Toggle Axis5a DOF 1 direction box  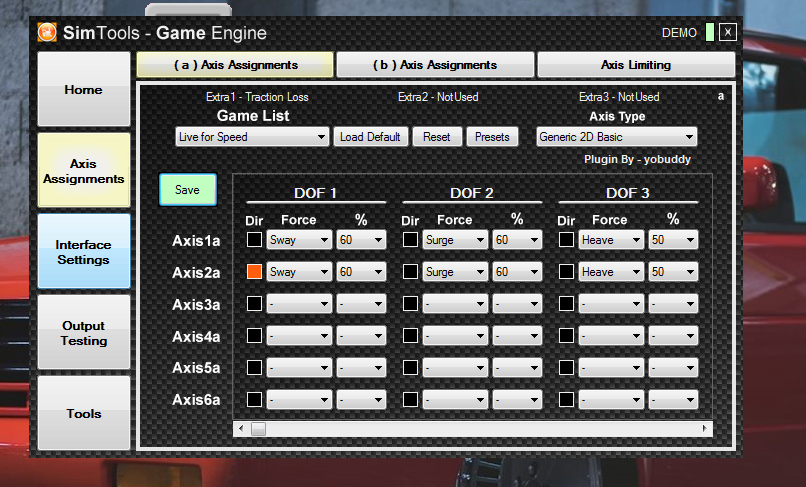[254, 368]
